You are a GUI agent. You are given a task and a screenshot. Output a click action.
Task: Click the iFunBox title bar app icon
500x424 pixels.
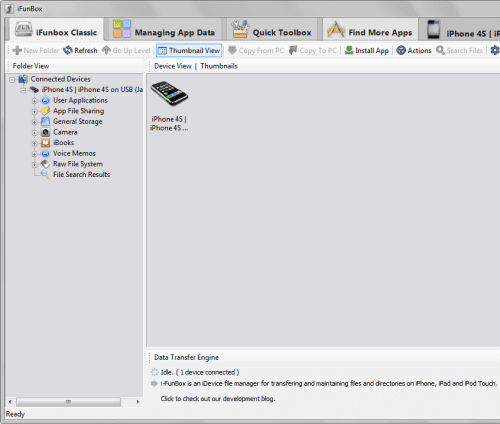point(9,9)
